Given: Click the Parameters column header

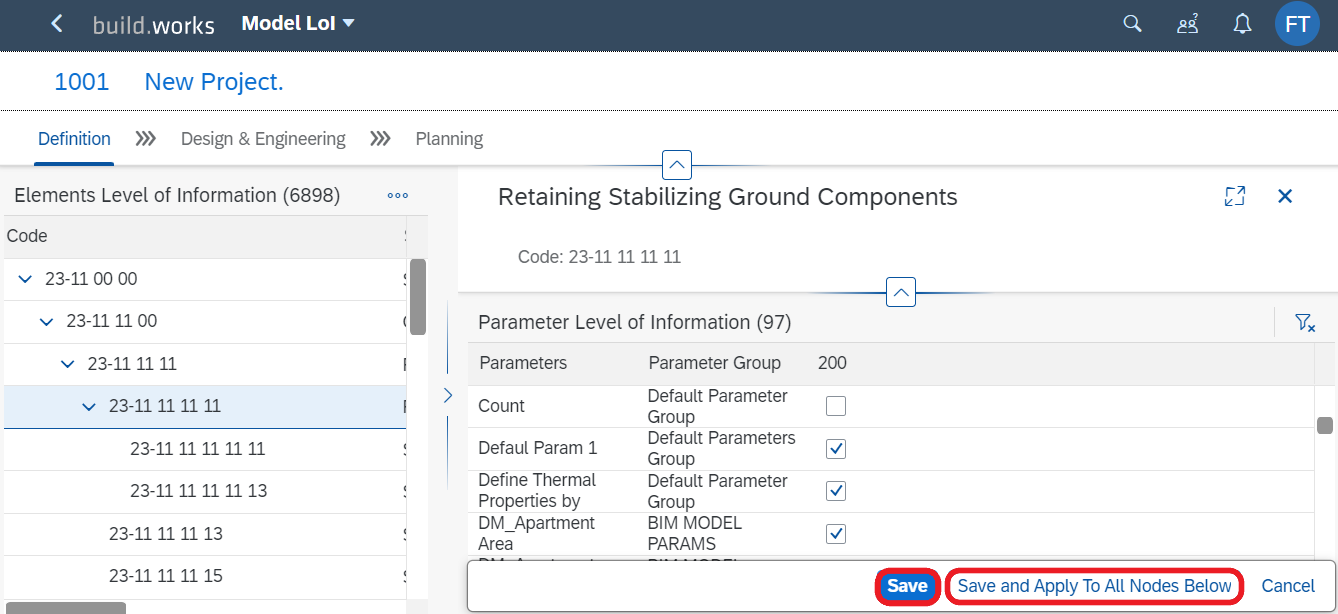Looking at the screenshot, I should click(523, 363).
